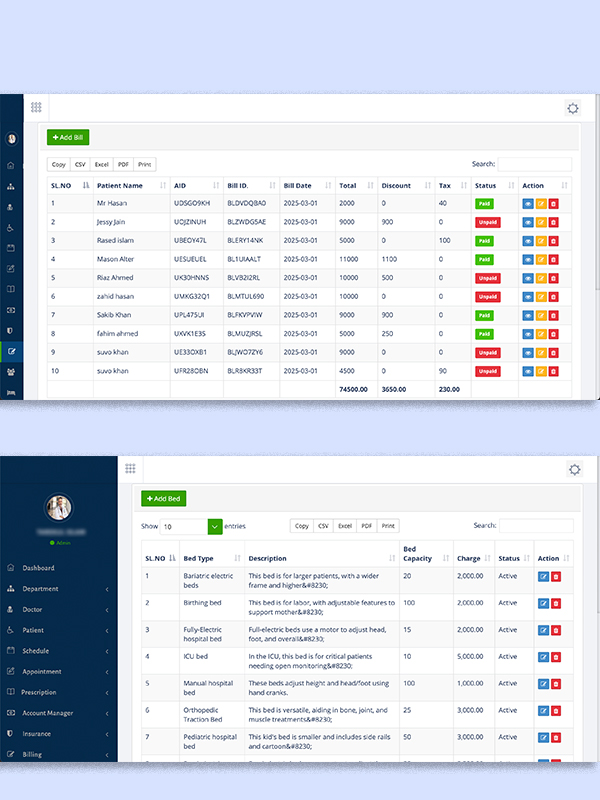The width and height of the screenshot is (600, 800).
Task: Click the Add Bill button
Action: pos(68,137)
